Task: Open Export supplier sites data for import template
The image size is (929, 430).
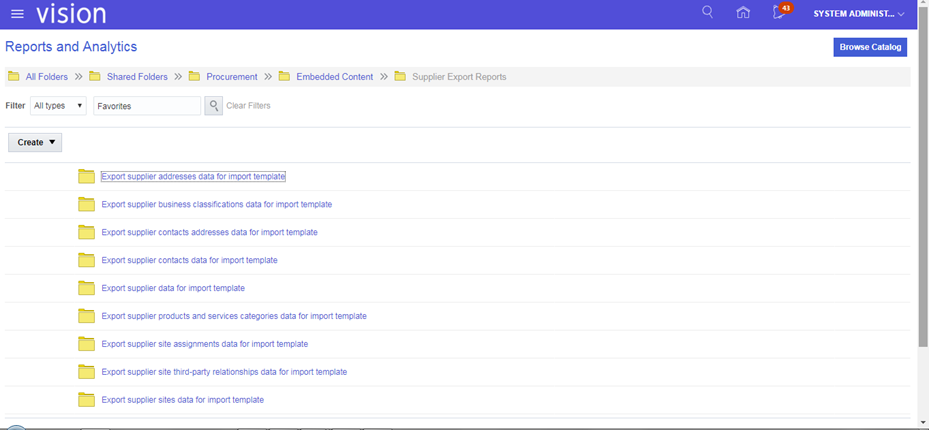Action: pos(182,400)
